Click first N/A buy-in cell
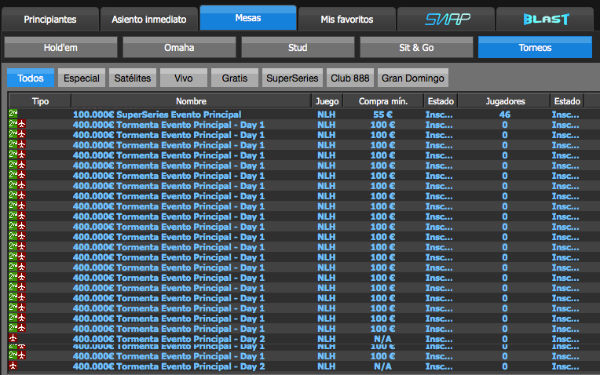 point(383,339)
